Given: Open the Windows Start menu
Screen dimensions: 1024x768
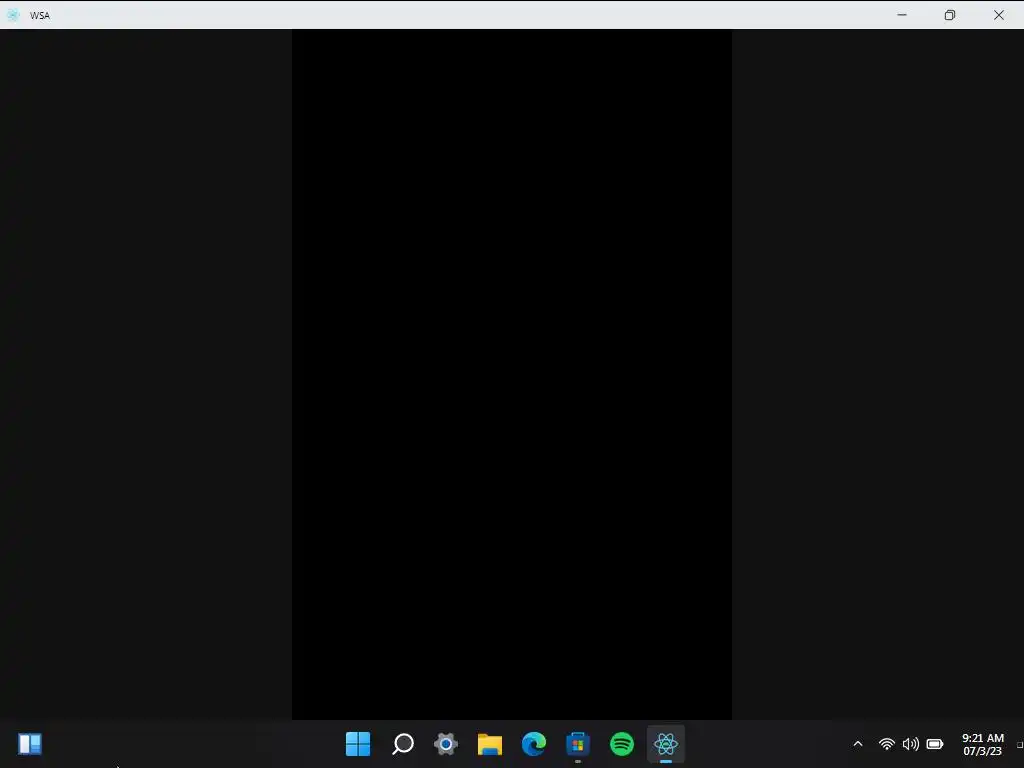Looking at the screenshot, I should (x=358, y=744).
